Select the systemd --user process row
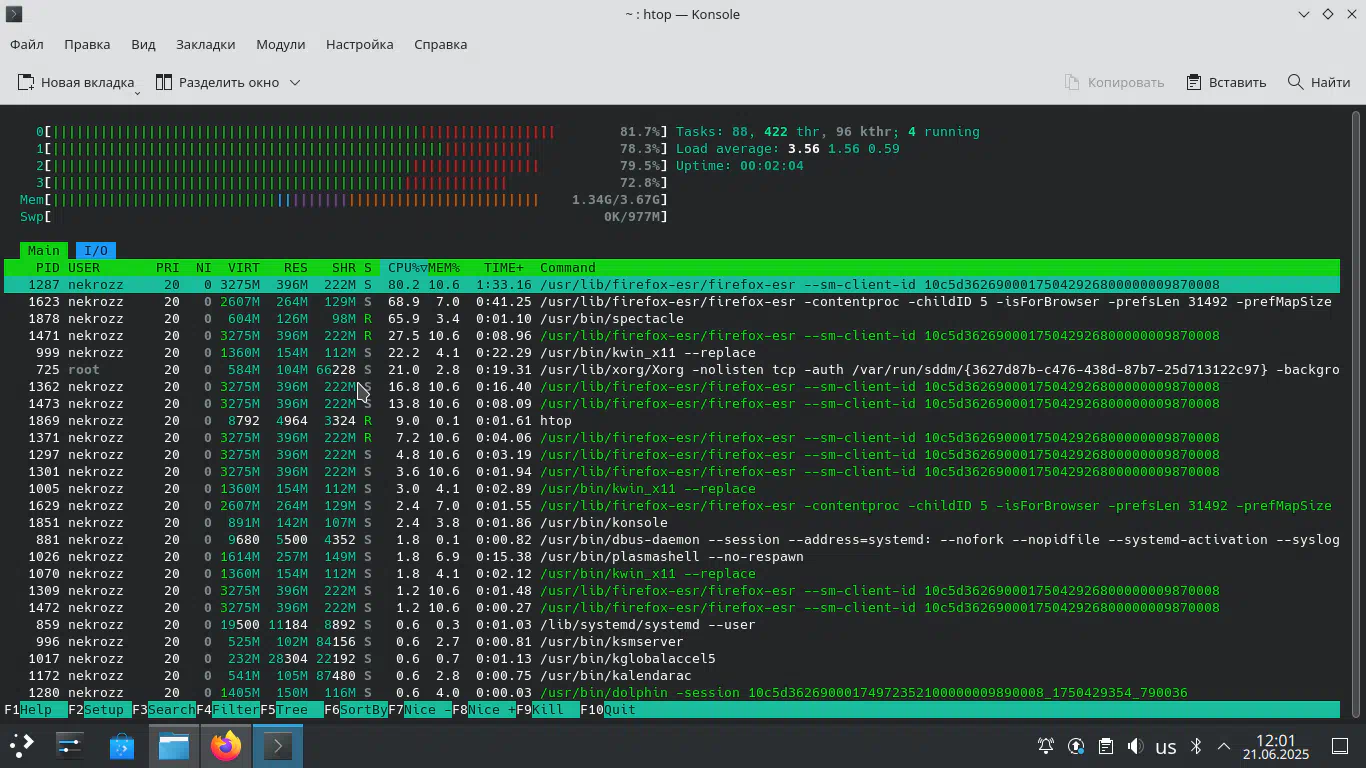Viewport: 1366px width, 768px height. (x=672, y=624)
